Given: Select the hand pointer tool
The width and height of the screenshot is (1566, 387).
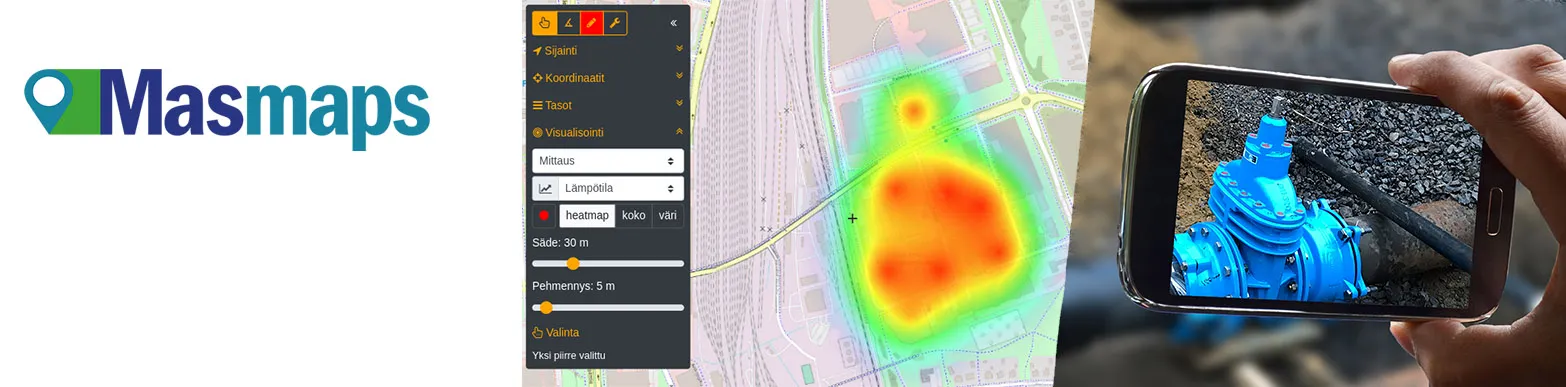Looking at the screenshot, I should (544, 23).
